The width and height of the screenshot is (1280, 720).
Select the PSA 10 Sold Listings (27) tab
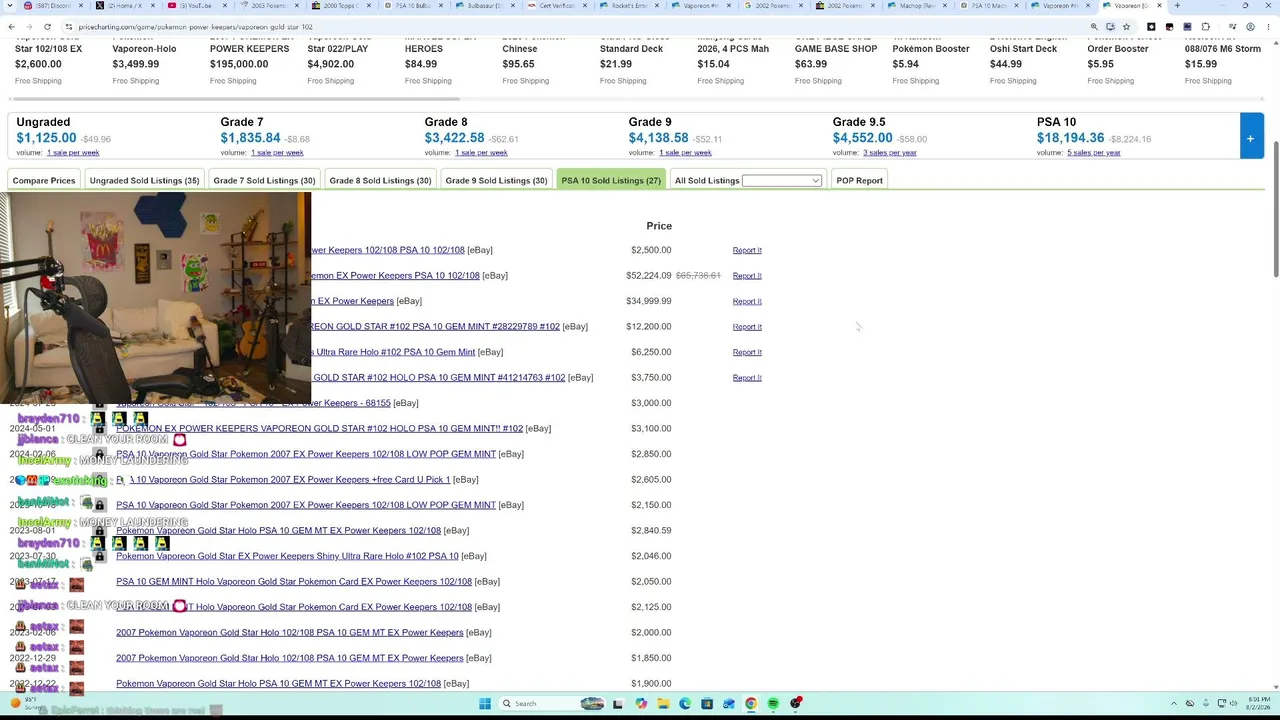[x=611, y=181]
